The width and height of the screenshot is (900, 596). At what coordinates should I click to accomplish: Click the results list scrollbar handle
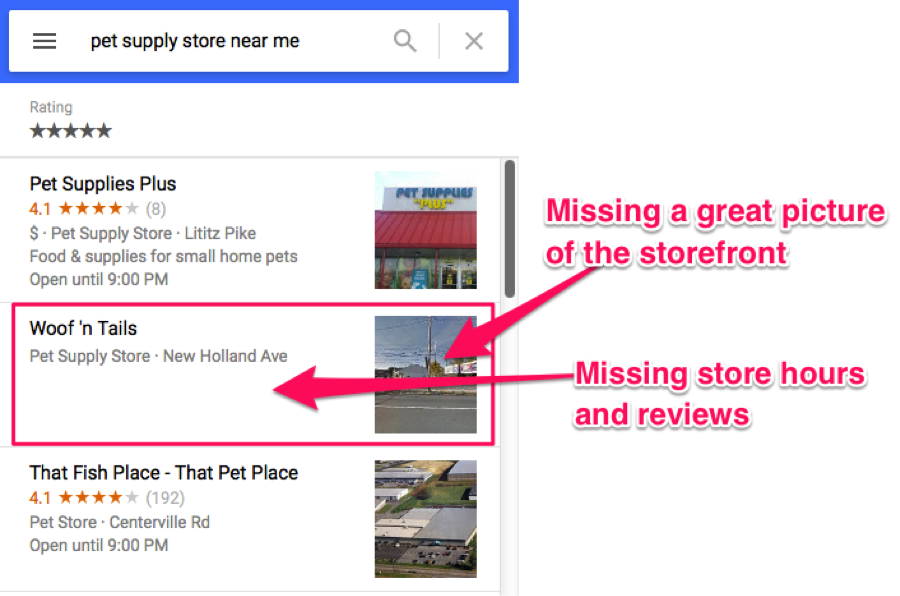[x=509, y=229]
